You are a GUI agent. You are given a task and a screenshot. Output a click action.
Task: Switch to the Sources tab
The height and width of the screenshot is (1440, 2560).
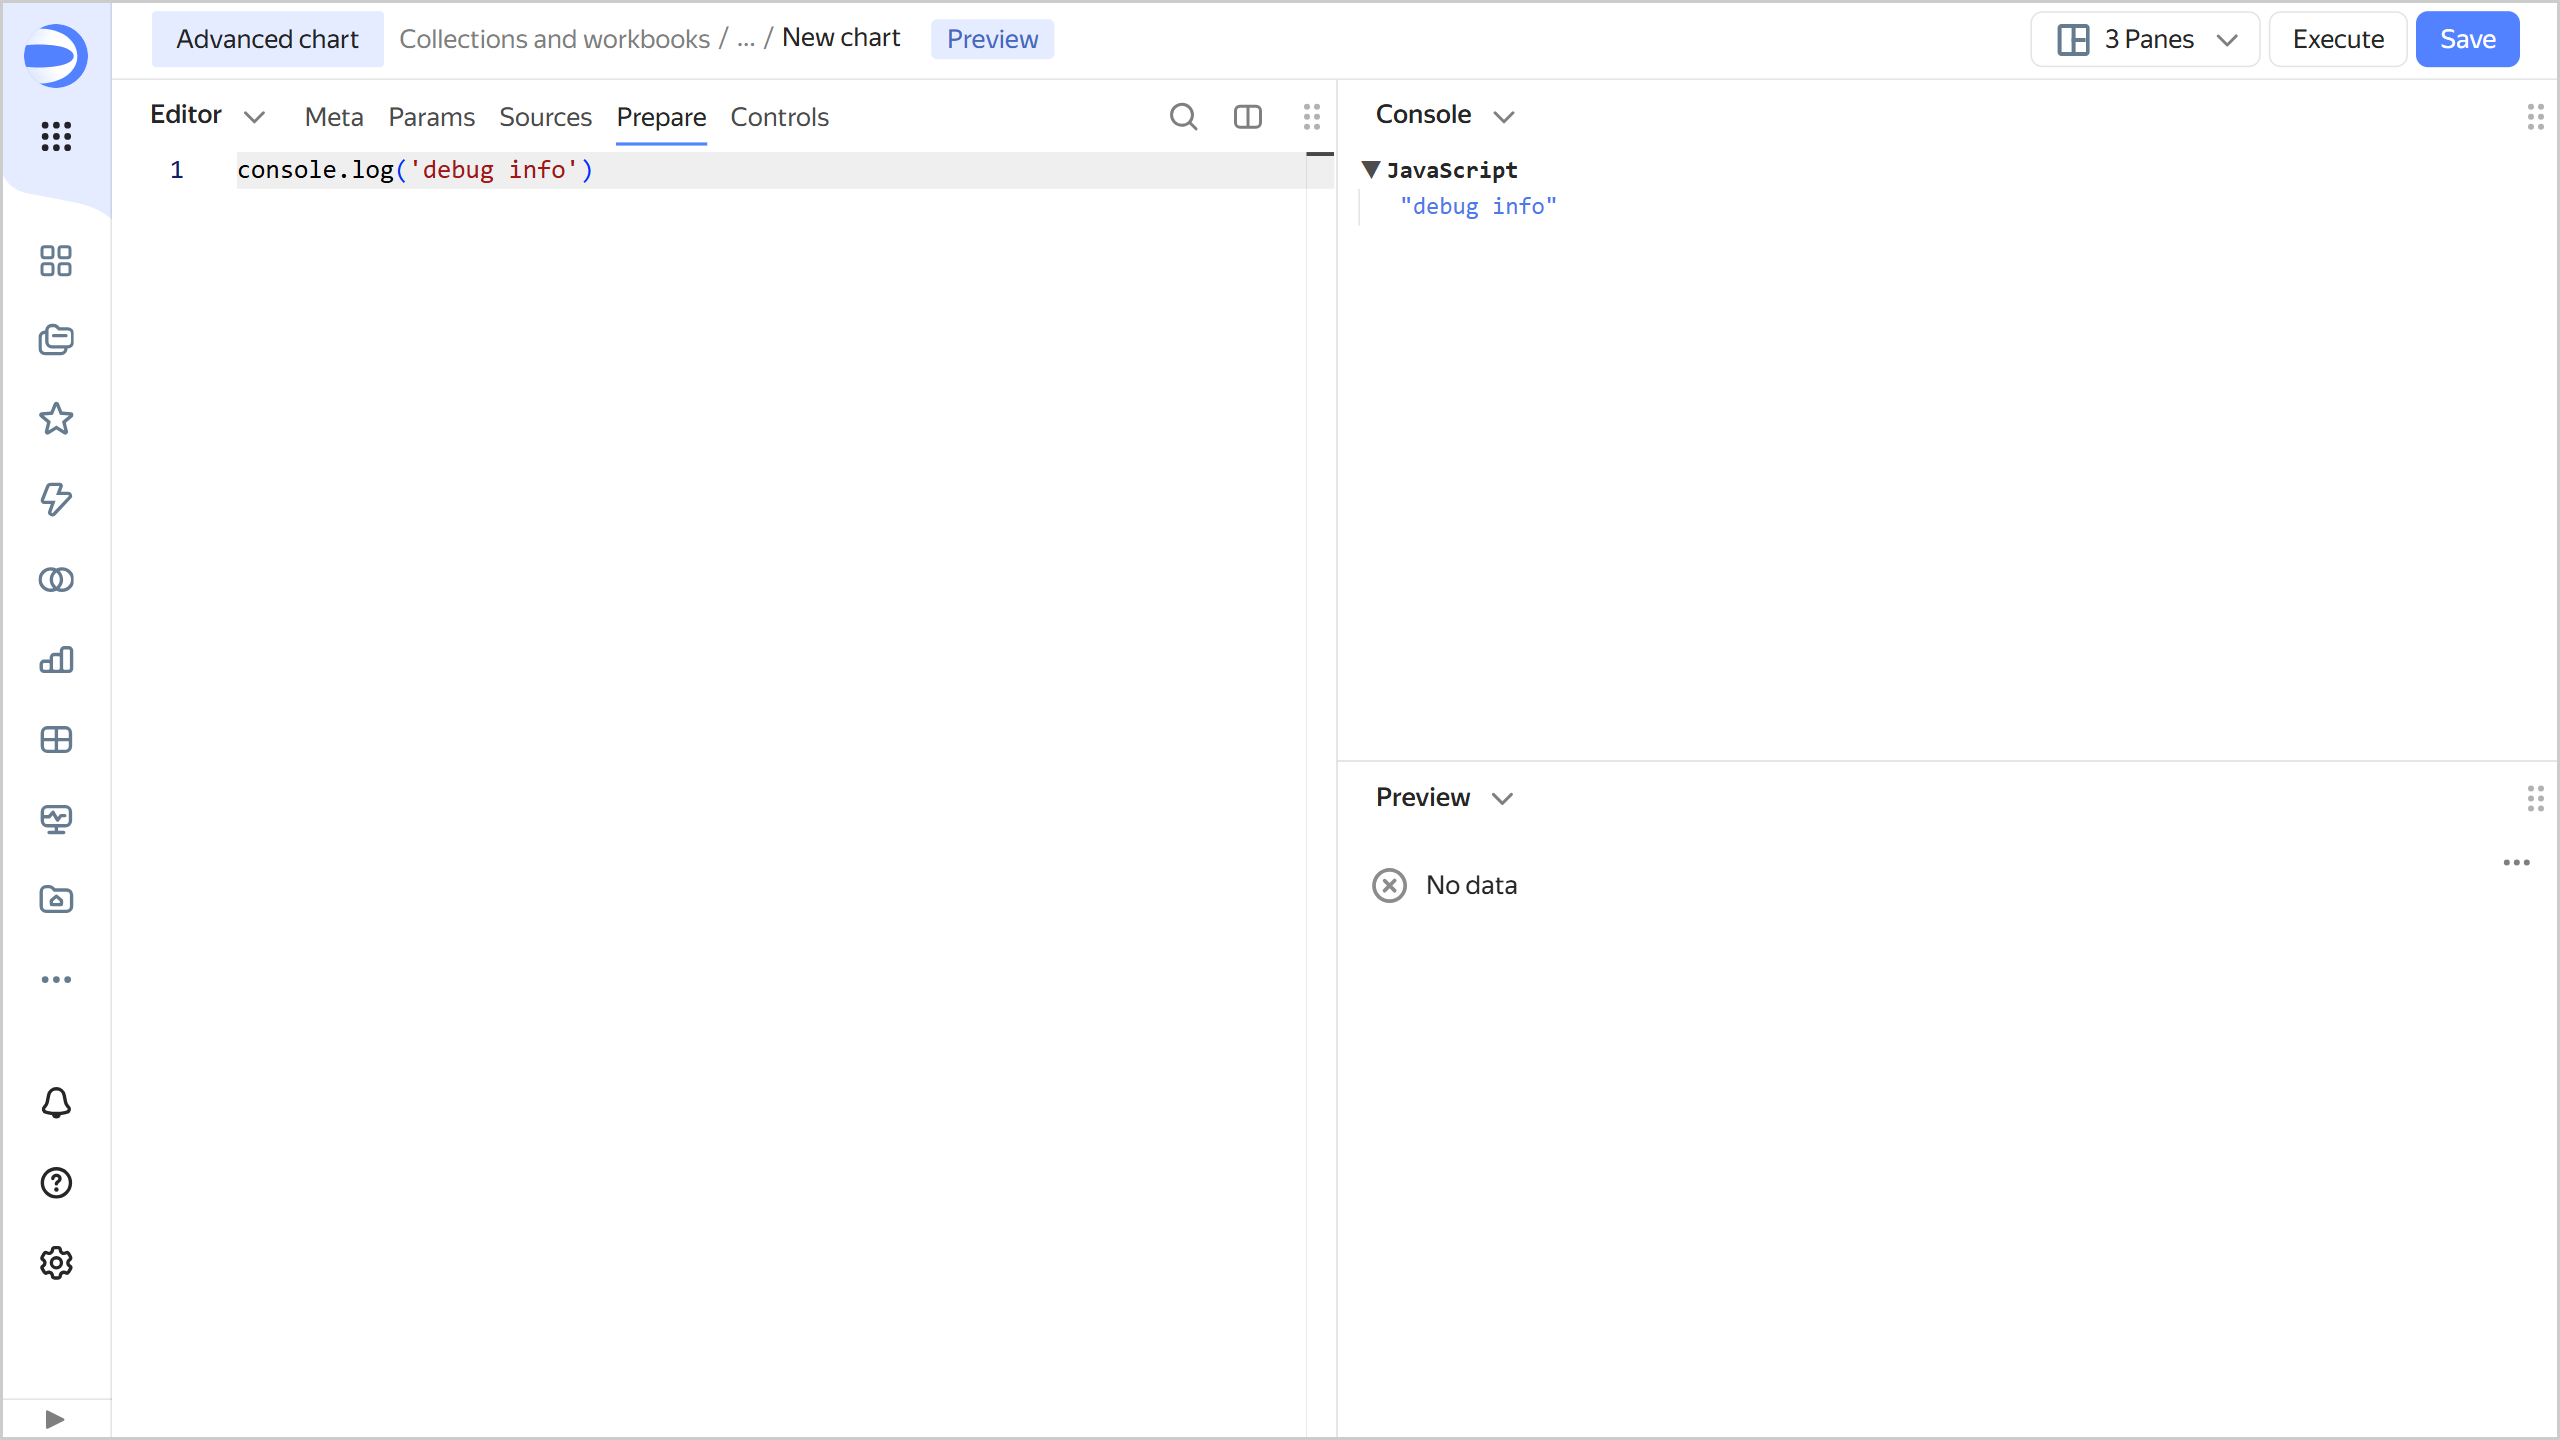[545, 117]
